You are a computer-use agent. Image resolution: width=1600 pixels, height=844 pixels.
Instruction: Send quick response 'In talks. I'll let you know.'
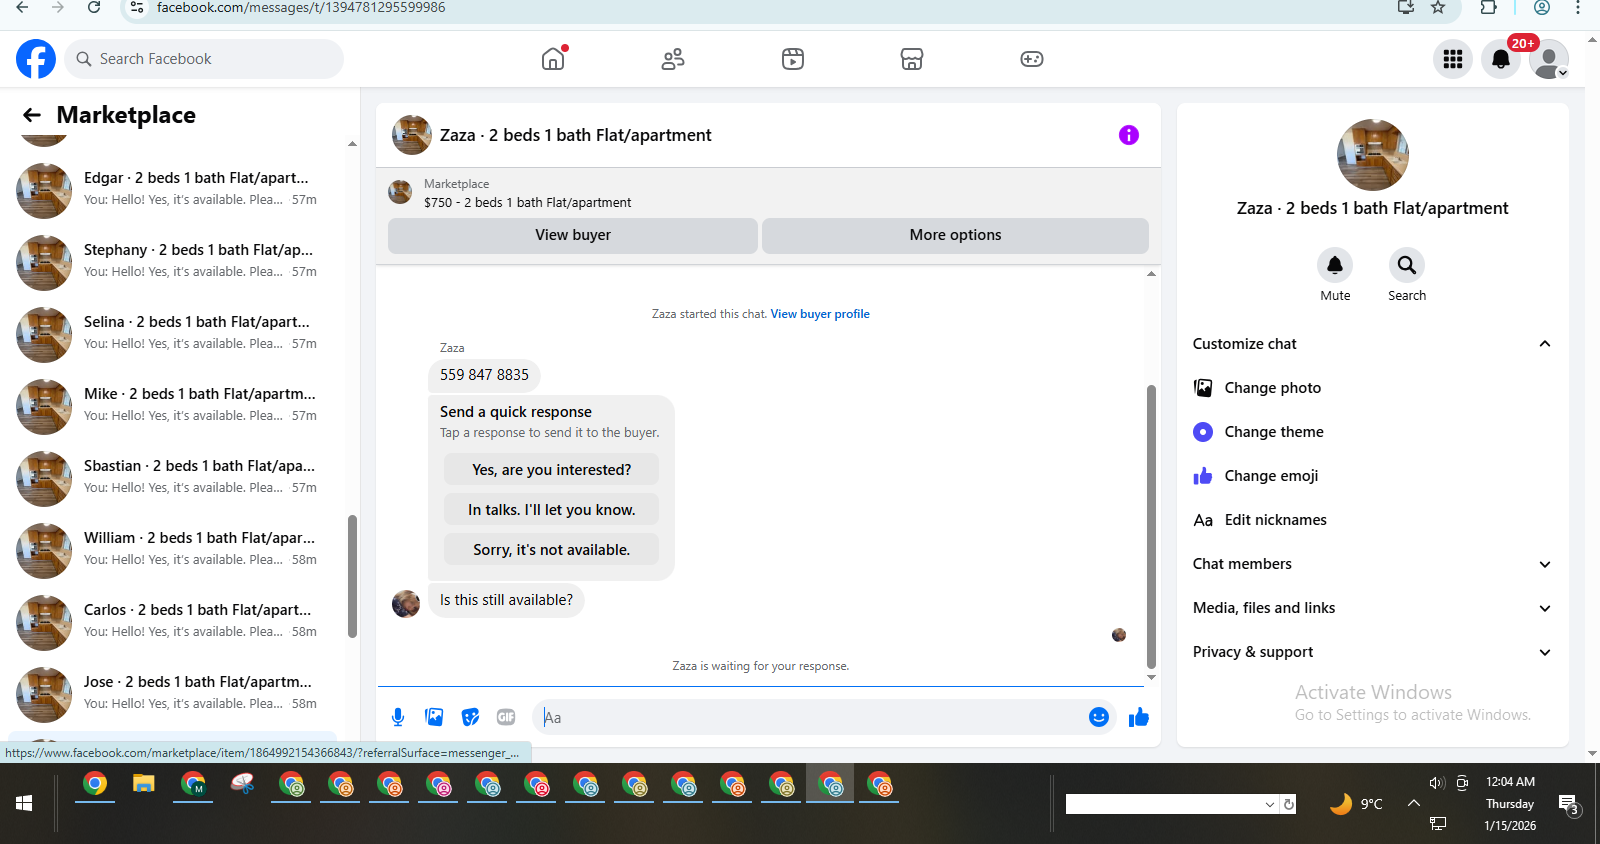pyautogui.click(x=552, y=510)
